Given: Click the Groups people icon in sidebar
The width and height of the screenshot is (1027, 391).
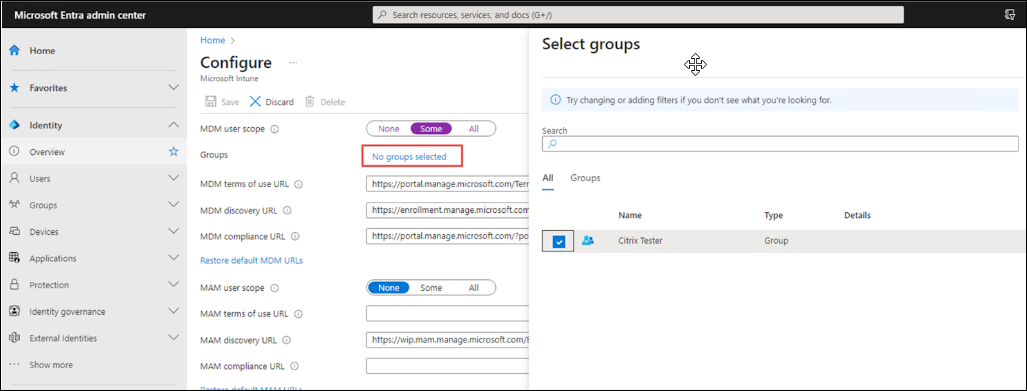Looking at the screenshot, I should point(14,205).
